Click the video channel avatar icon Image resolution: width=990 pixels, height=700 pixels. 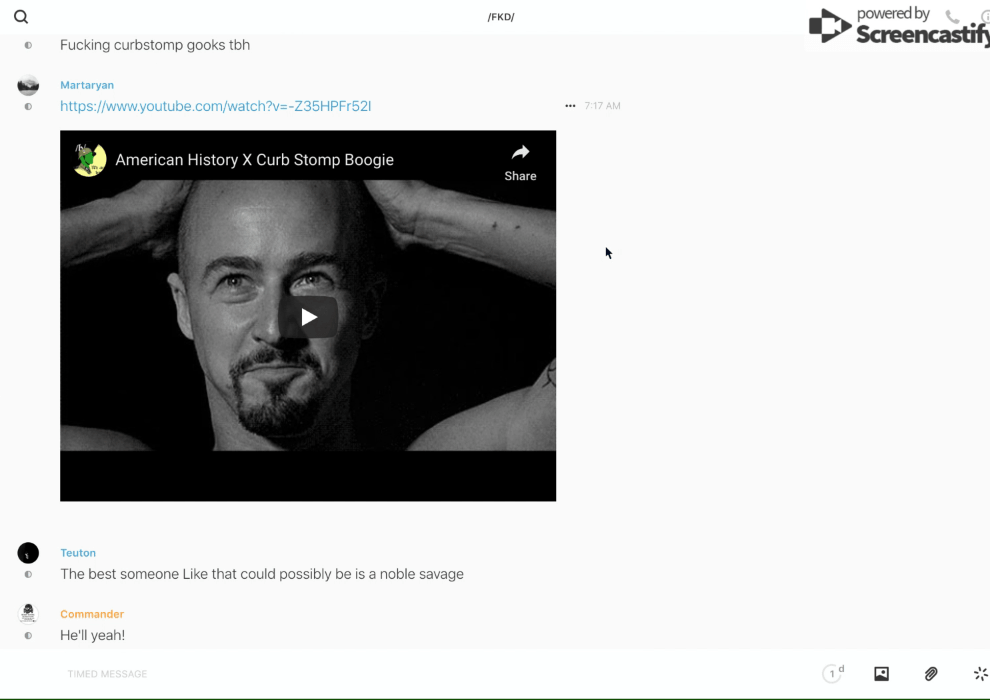[x=90, y=160]
